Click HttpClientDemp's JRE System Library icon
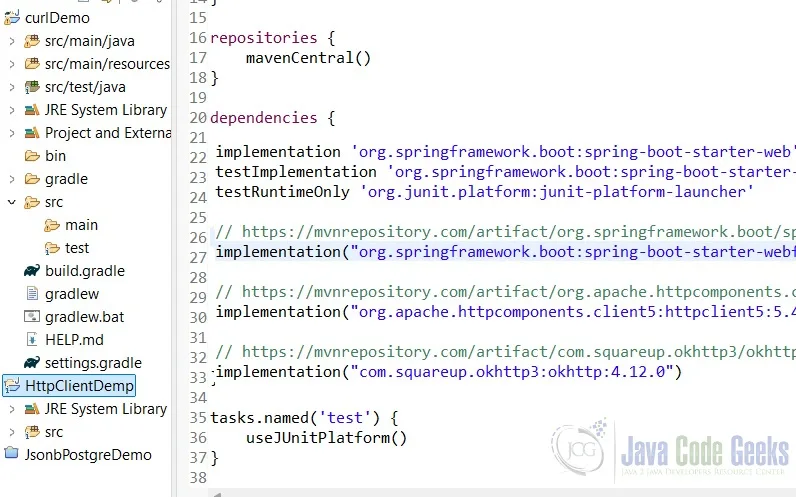 tap(32, 409)
